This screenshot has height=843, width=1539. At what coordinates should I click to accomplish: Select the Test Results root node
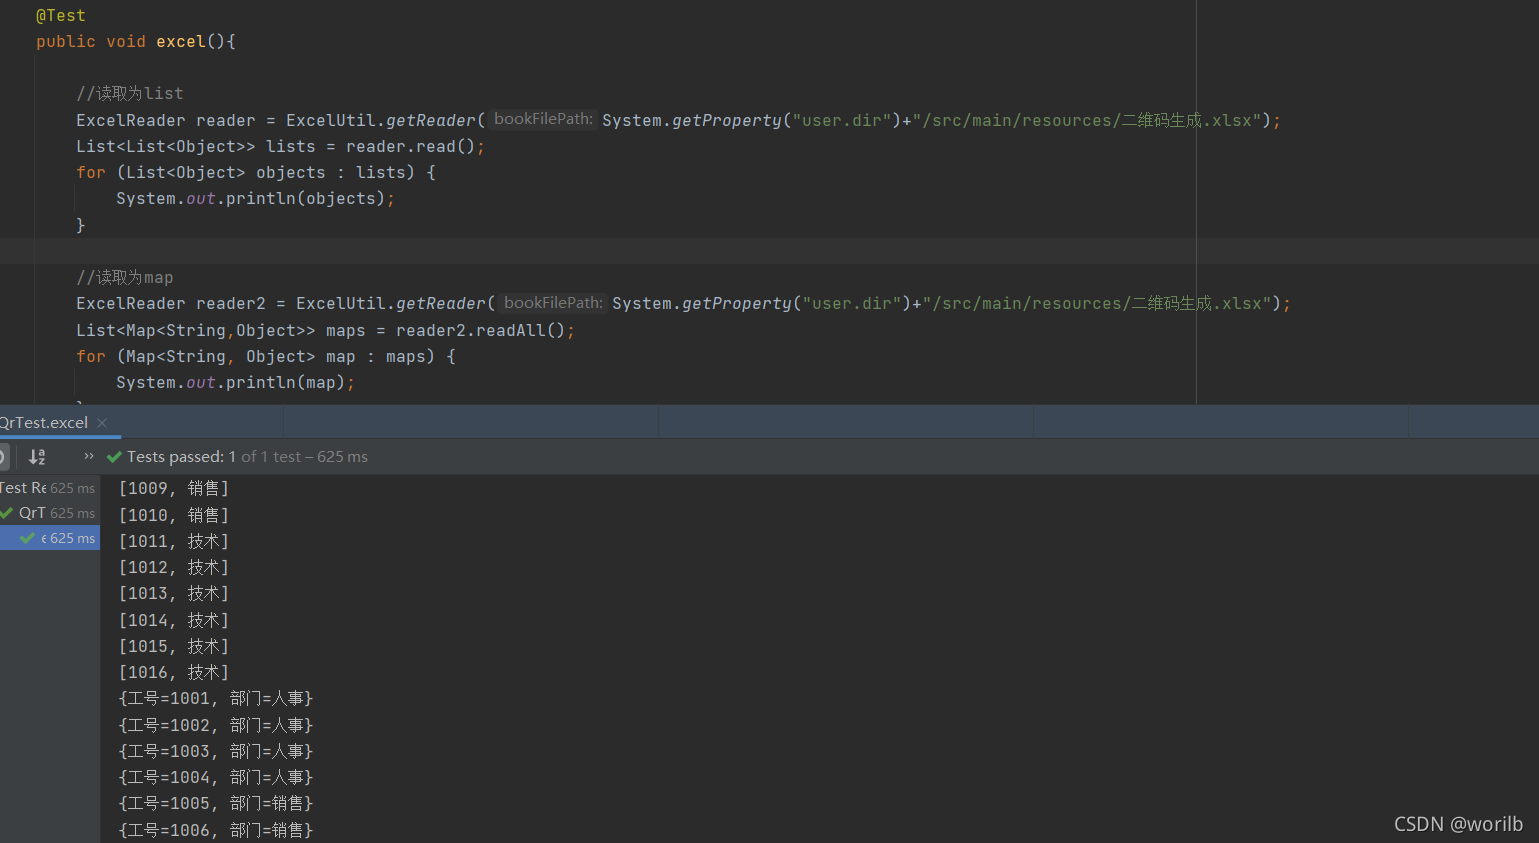pos(48,488)
